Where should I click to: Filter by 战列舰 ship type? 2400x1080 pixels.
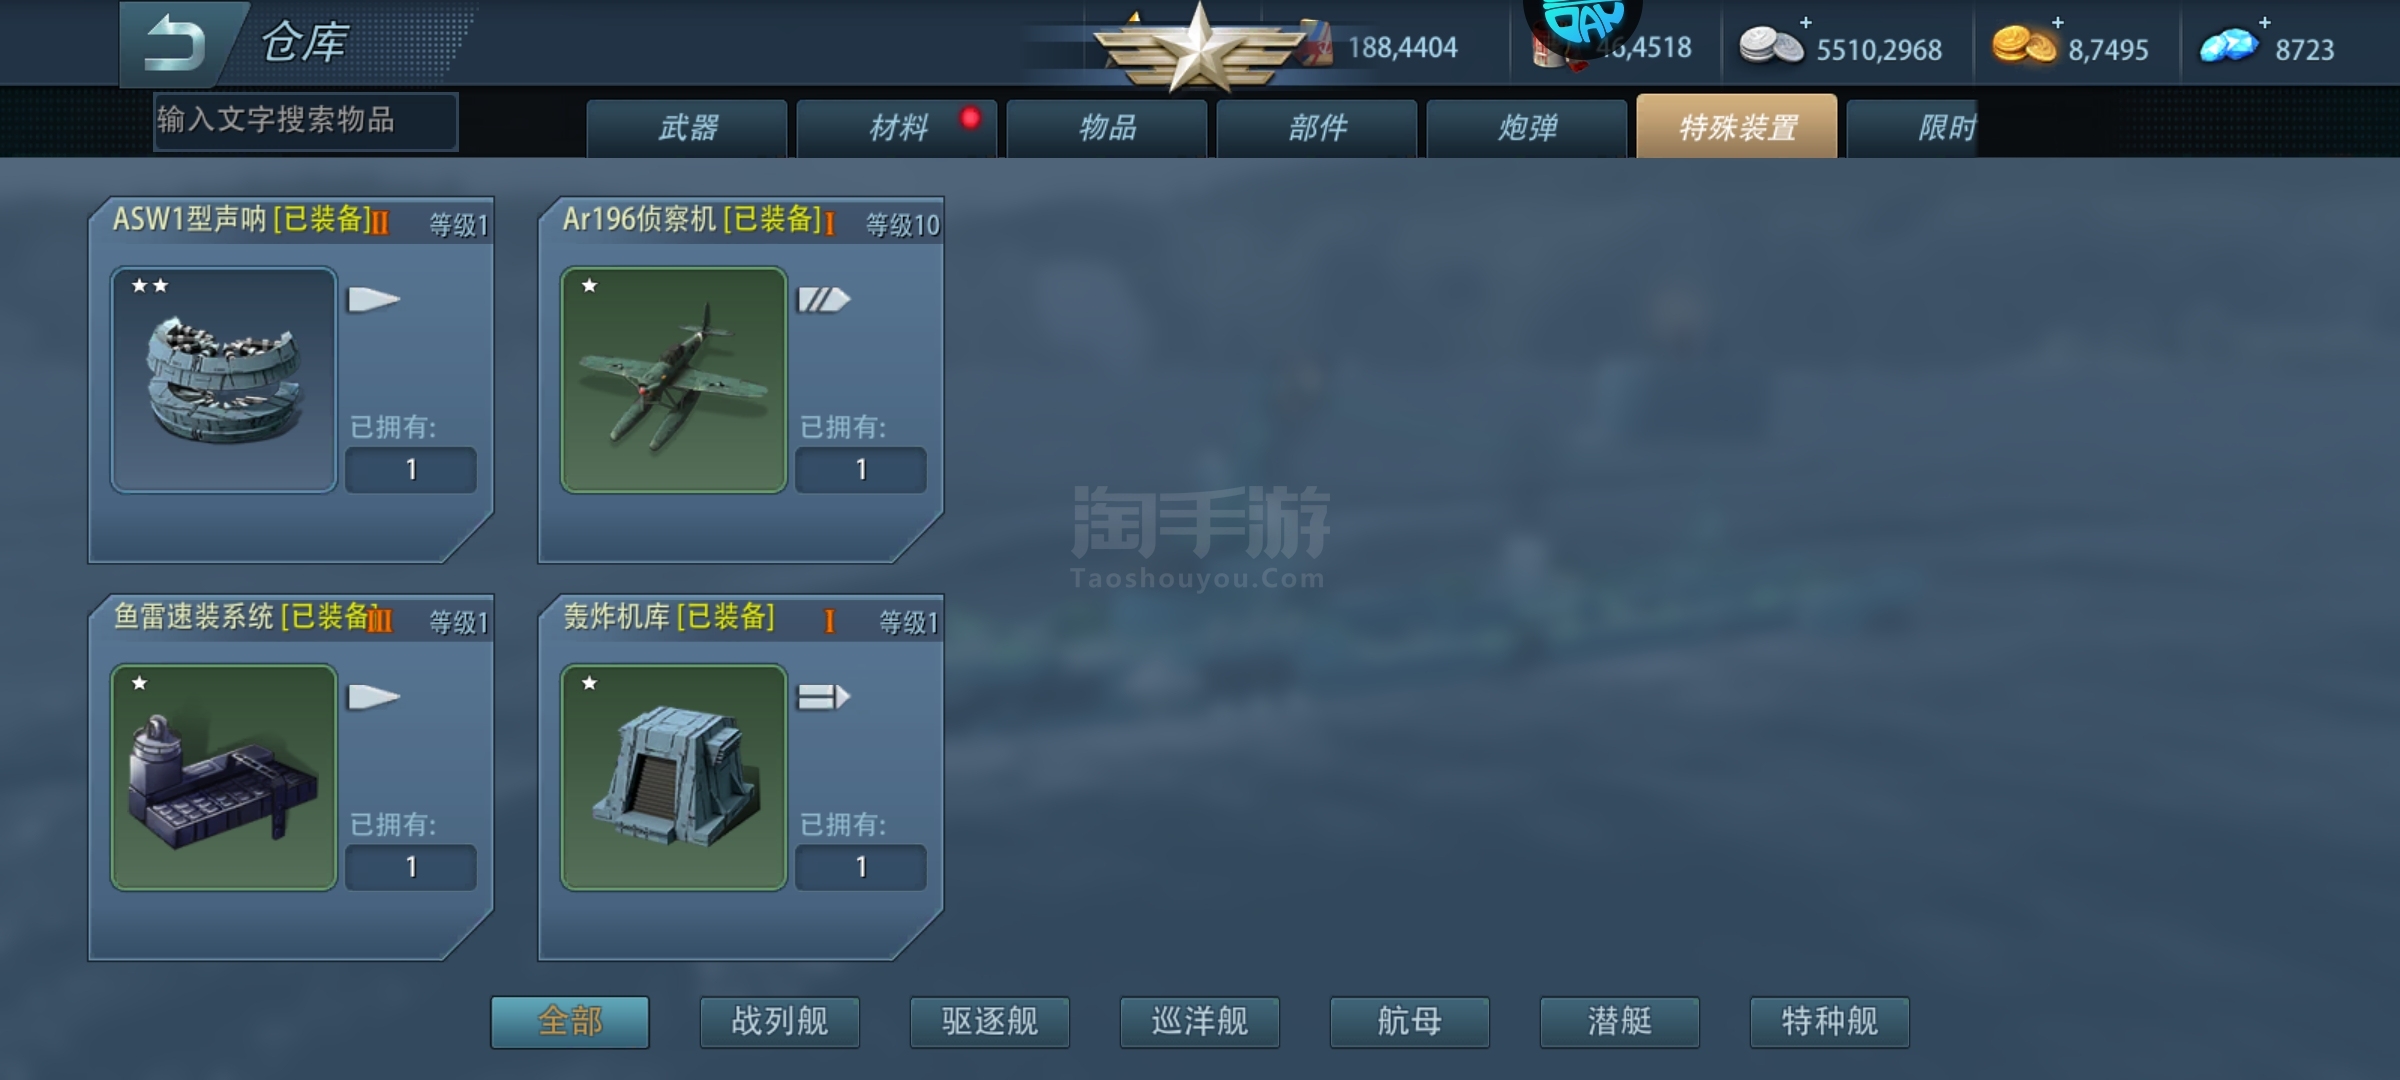780,1022
